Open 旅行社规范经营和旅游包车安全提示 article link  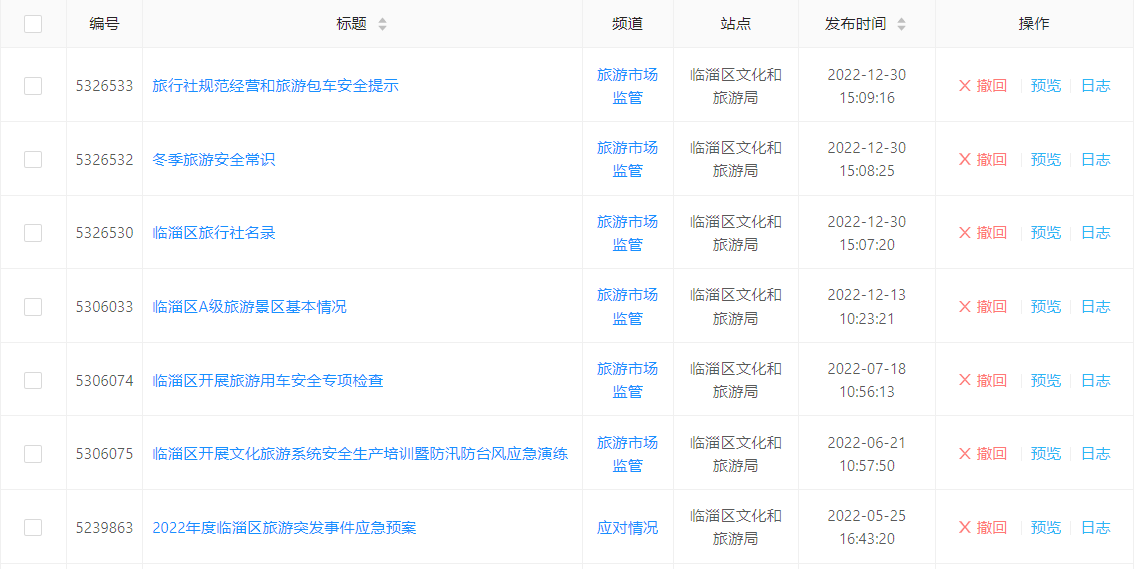(275, 86)
